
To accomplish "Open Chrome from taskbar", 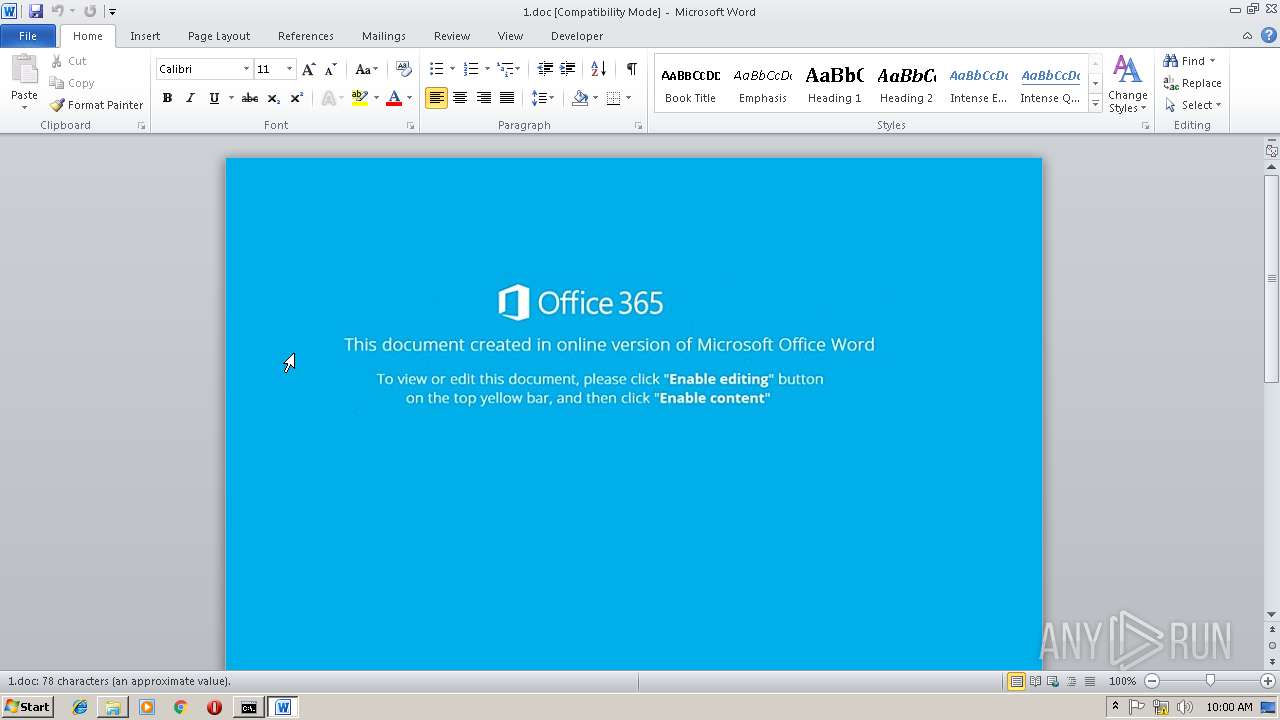I will coord(180,707).
